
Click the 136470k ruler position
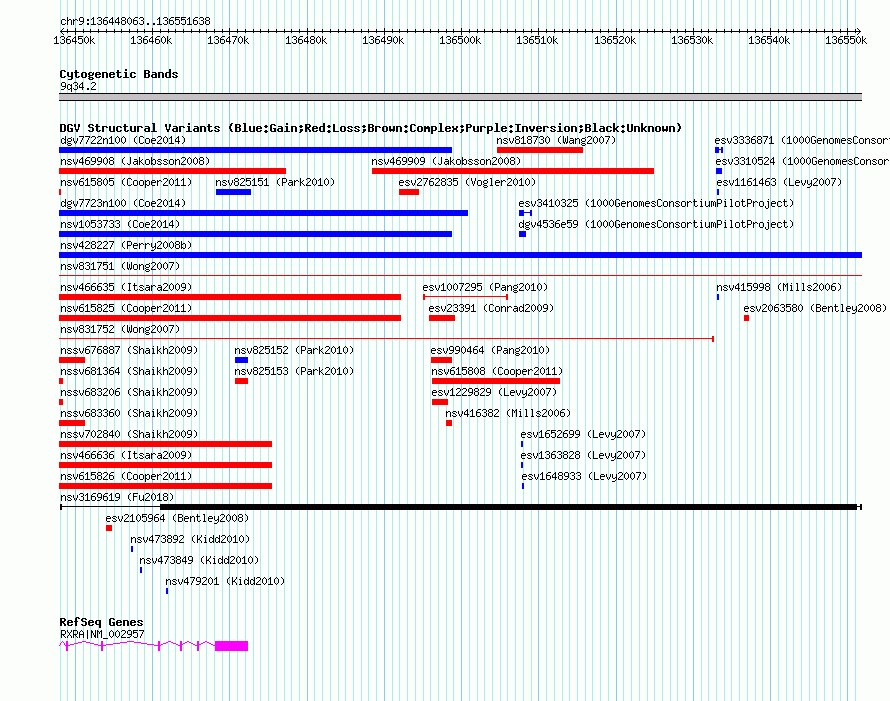click(x=229, y=40)
